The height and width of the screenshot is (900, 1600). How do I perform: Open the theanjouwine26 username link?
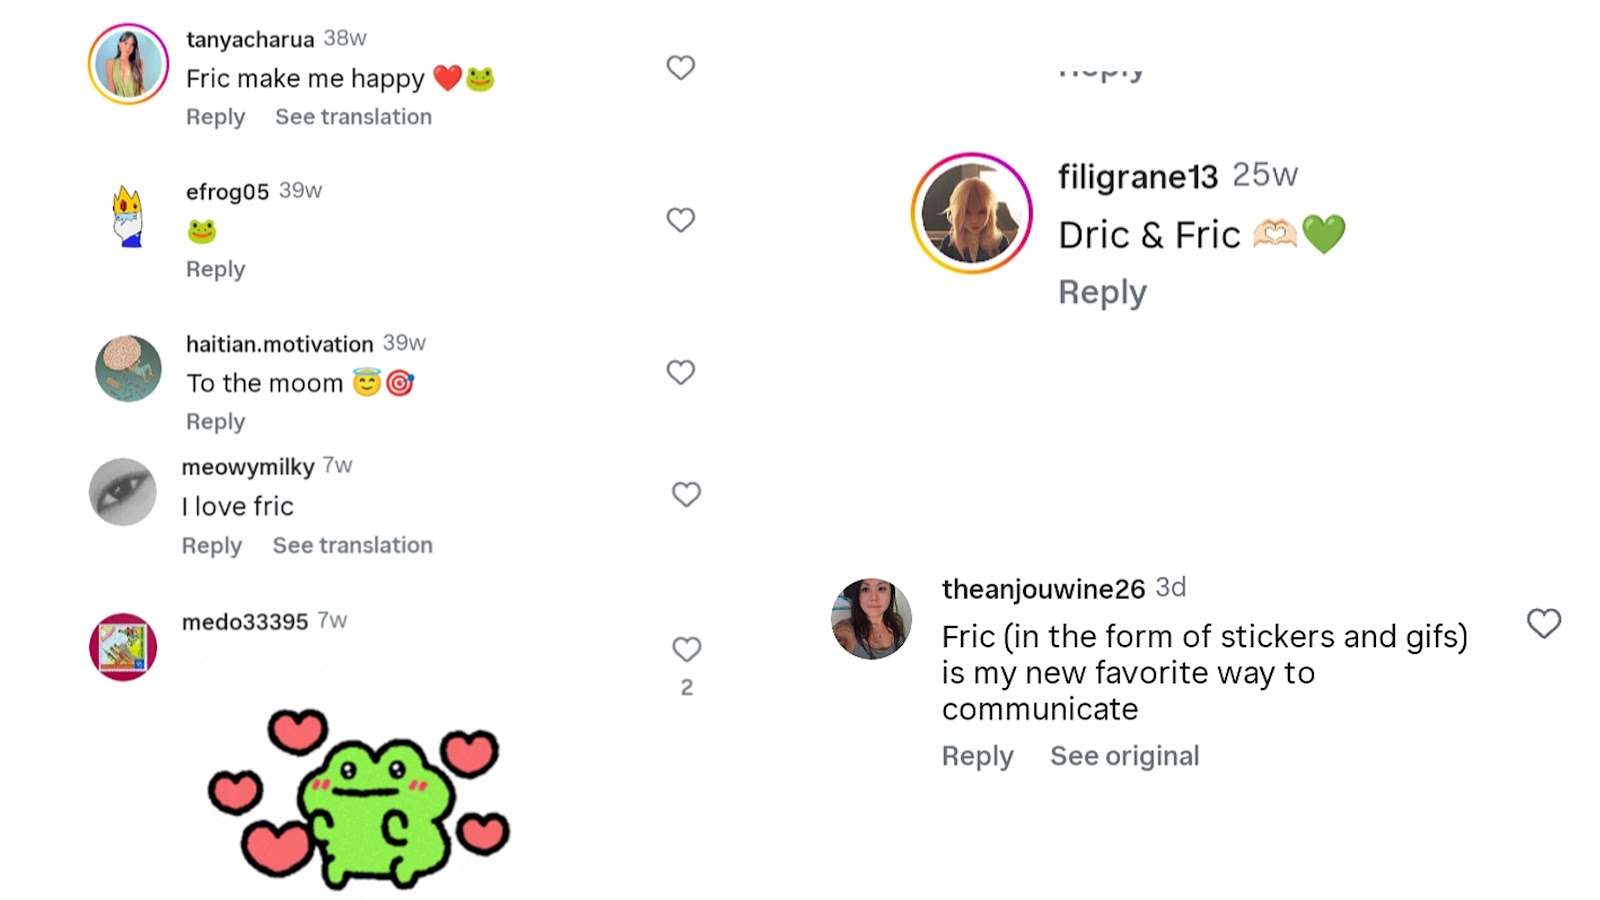(1043, 589)
